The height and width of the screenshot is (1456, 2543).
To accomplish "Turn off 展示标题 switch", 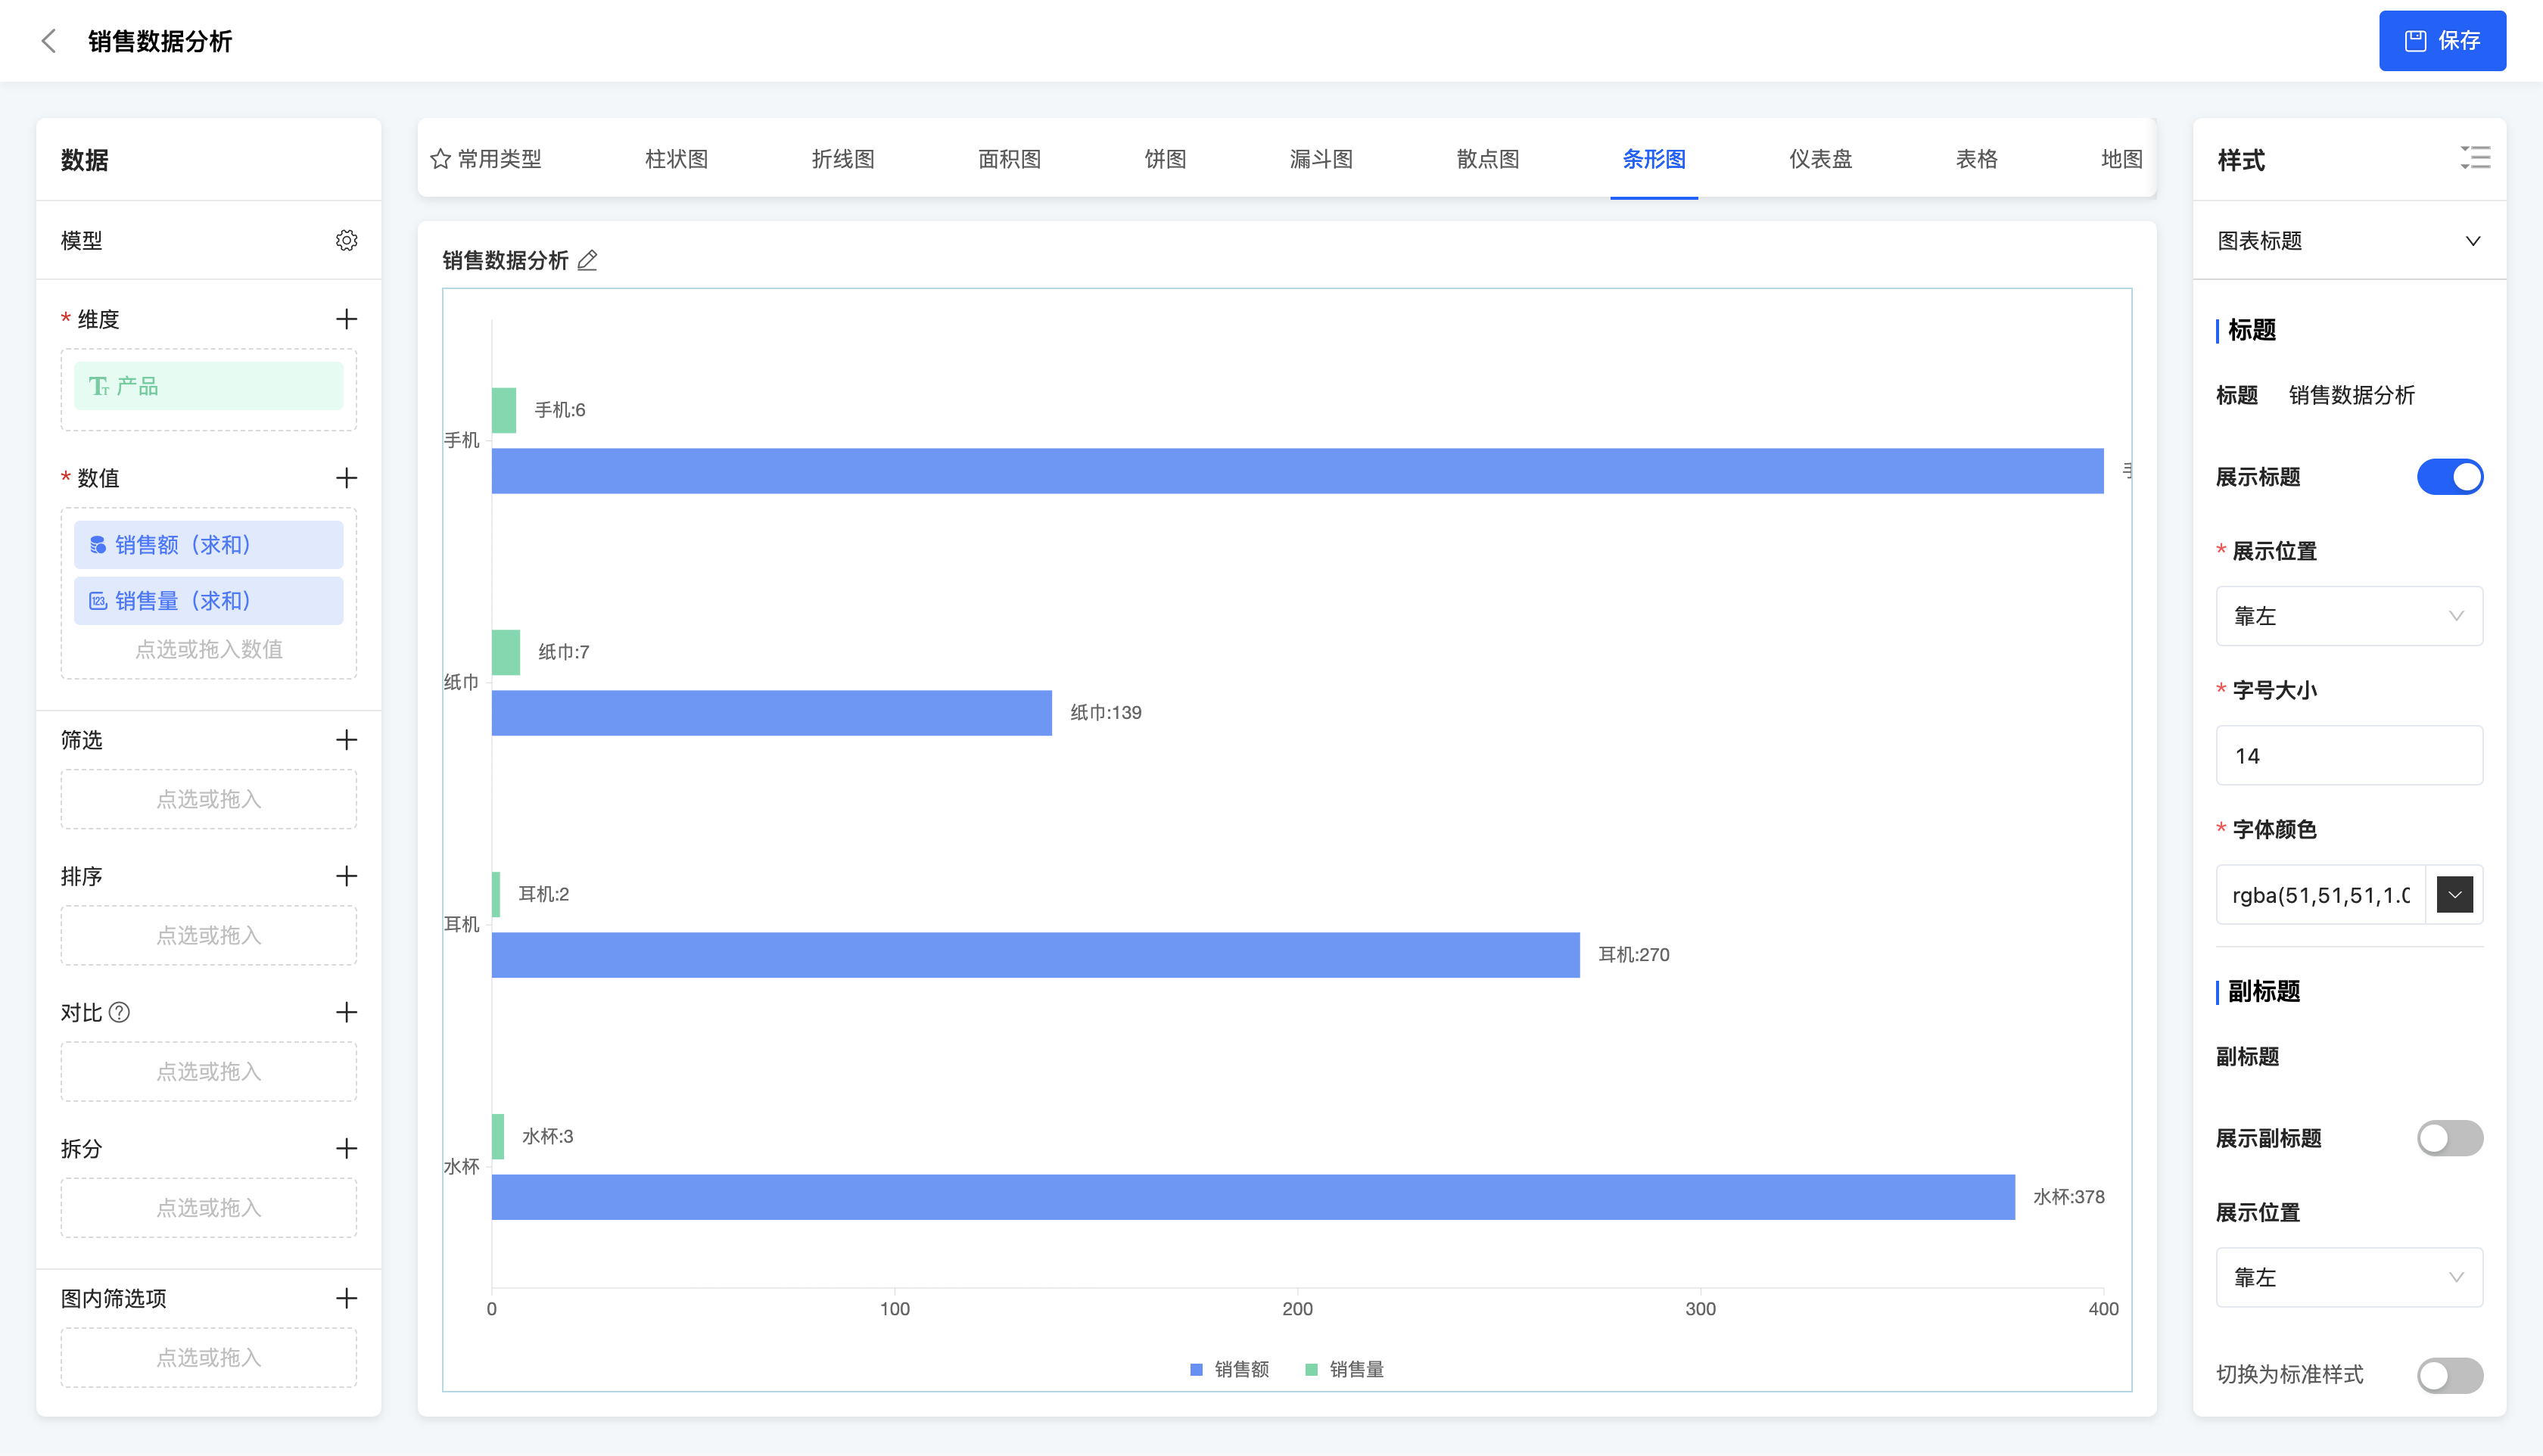I will tap(2449, 477).
